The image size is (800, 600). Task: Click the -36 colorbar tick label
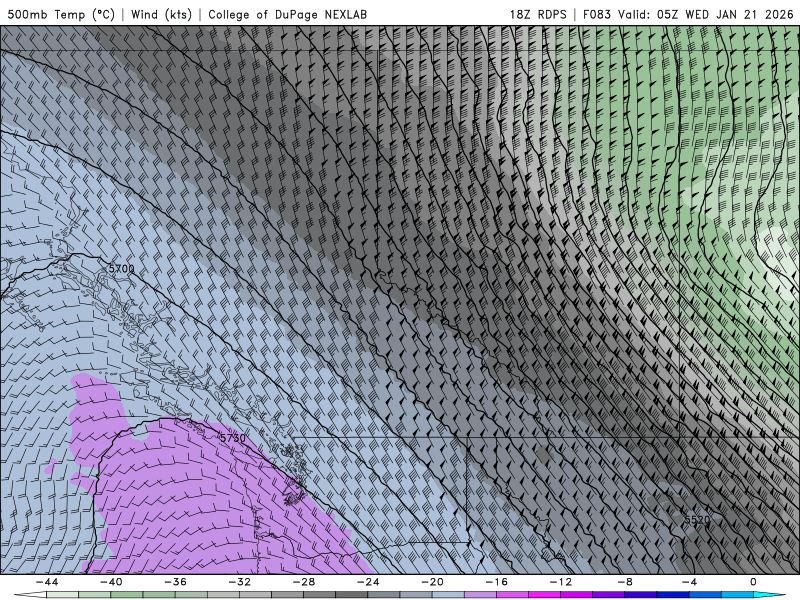[176, 582]
